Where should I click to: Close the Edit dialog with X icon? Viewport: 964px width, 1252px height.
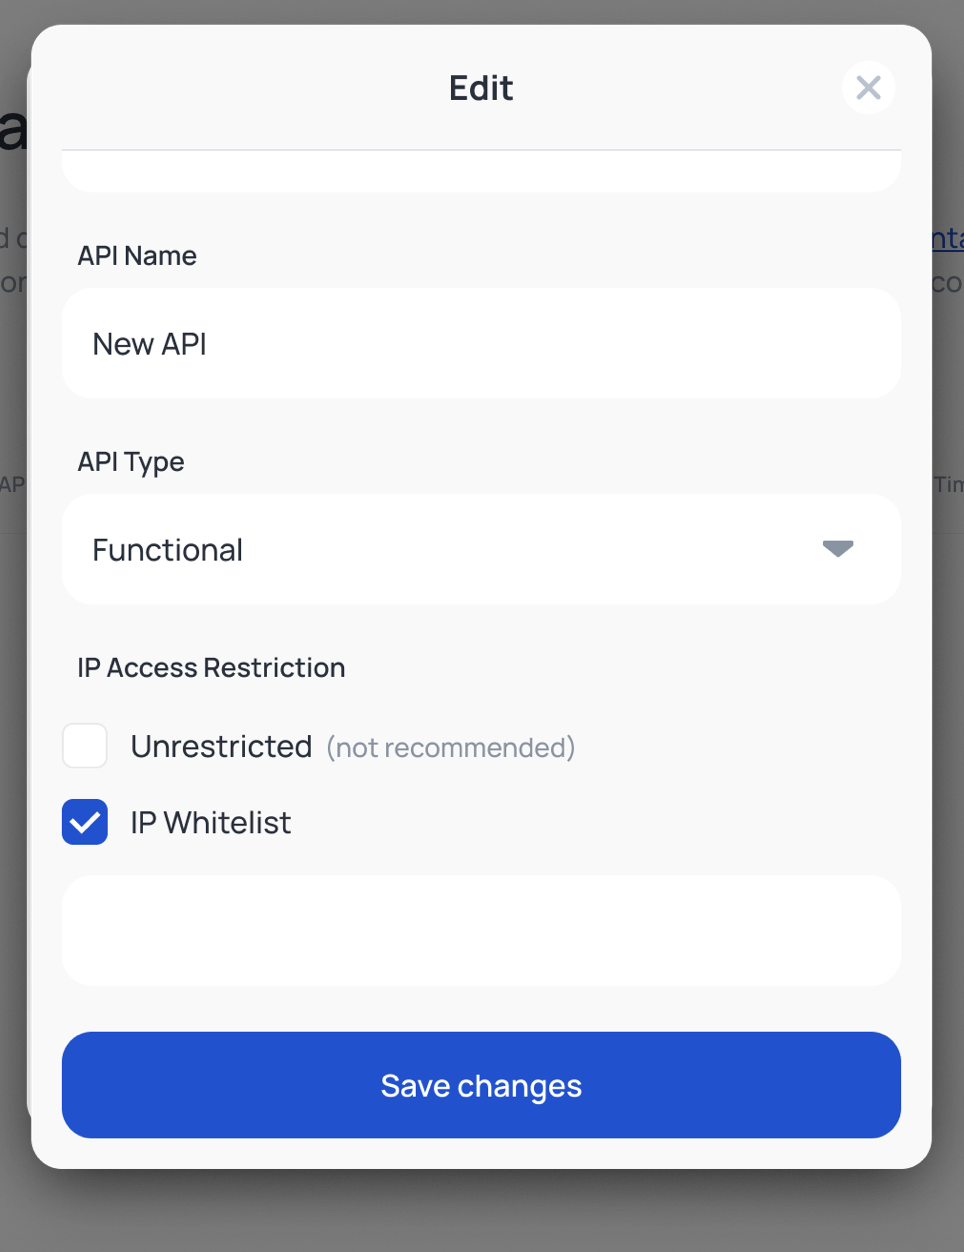tap(868, 88)
